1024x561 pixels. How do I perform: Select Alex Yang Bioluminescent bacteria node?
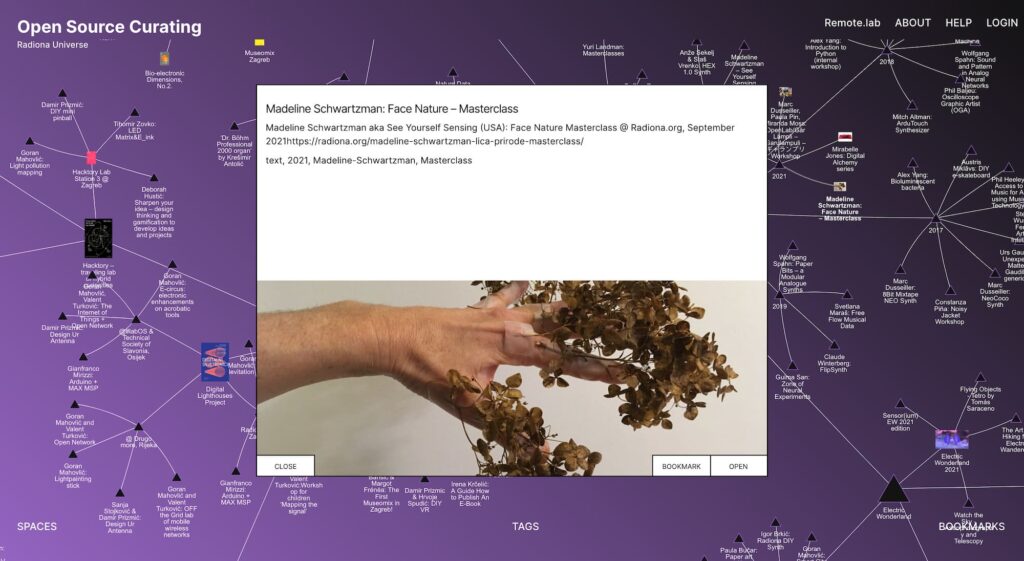click(912, 163)
